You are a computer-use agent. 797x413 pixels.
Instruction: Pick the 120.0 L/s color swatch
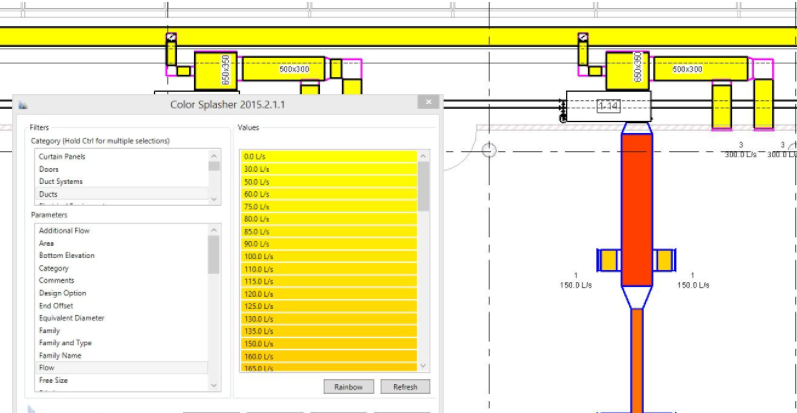[x=329, y=294]
